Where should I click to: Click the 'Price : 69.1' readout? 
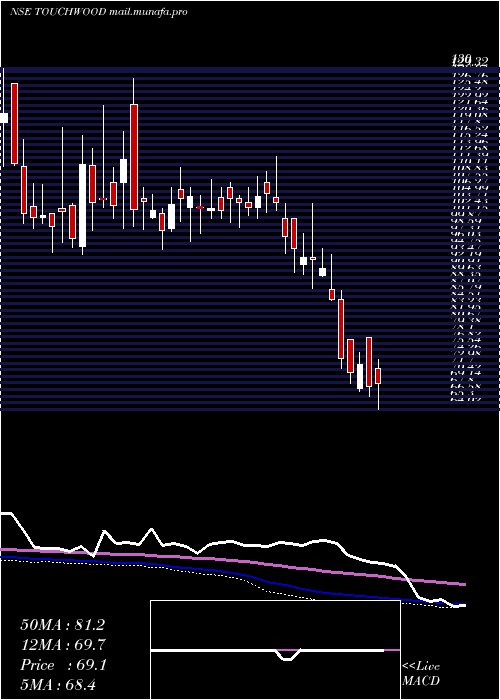(x=63, y=665)
